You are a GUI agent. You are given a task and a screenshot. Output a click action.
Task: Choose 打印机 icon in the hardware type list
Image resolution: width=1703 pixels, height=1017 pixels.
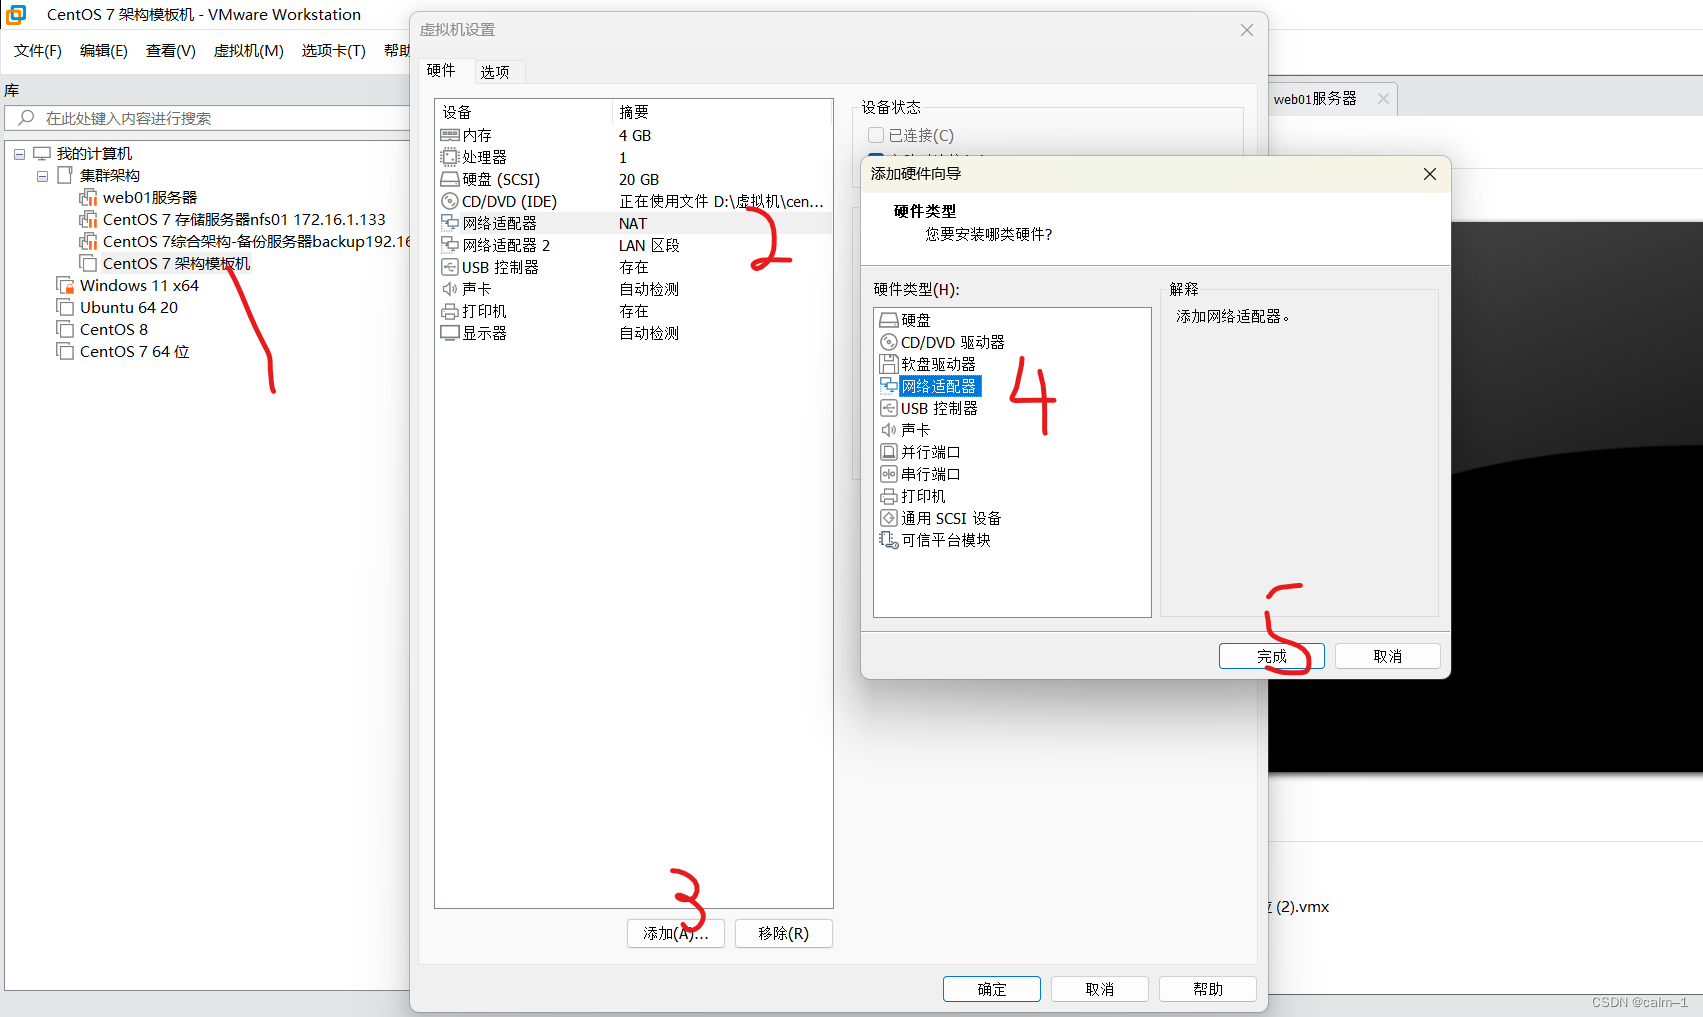(888, 496)
